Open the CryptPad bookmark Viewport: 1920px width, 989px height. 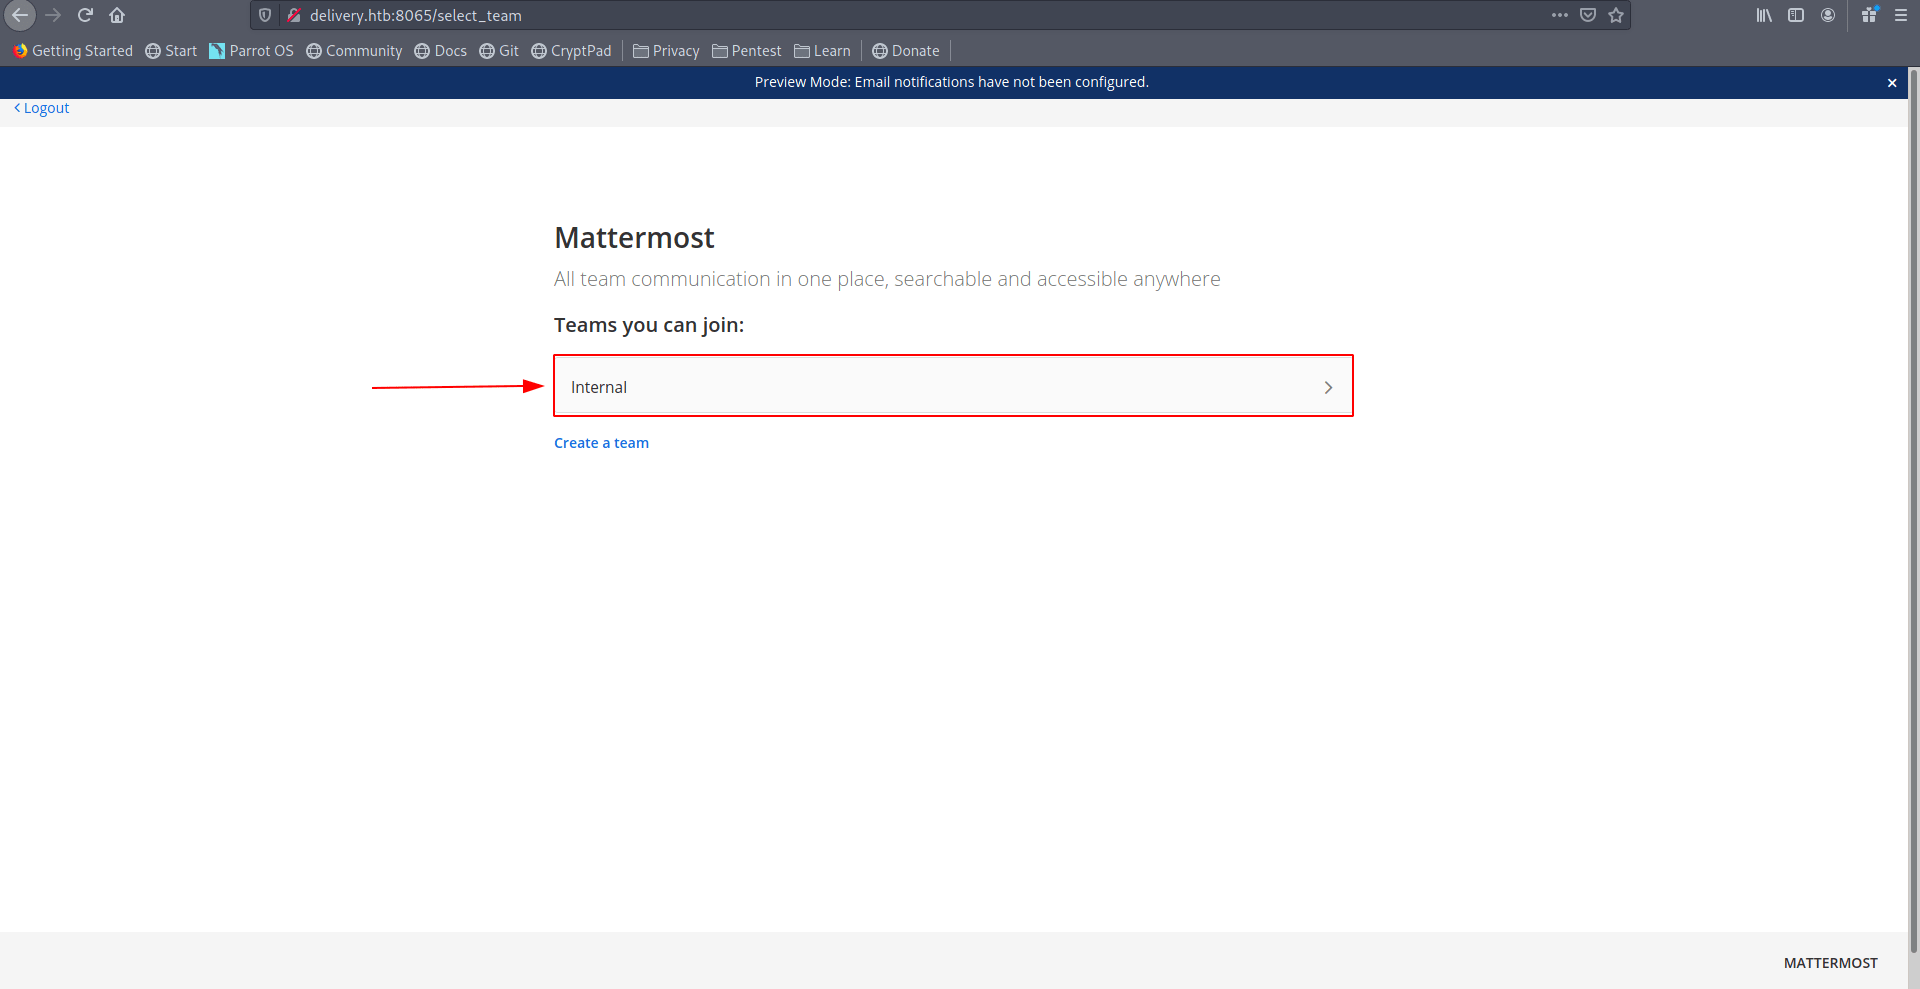(x=571, y=51)
